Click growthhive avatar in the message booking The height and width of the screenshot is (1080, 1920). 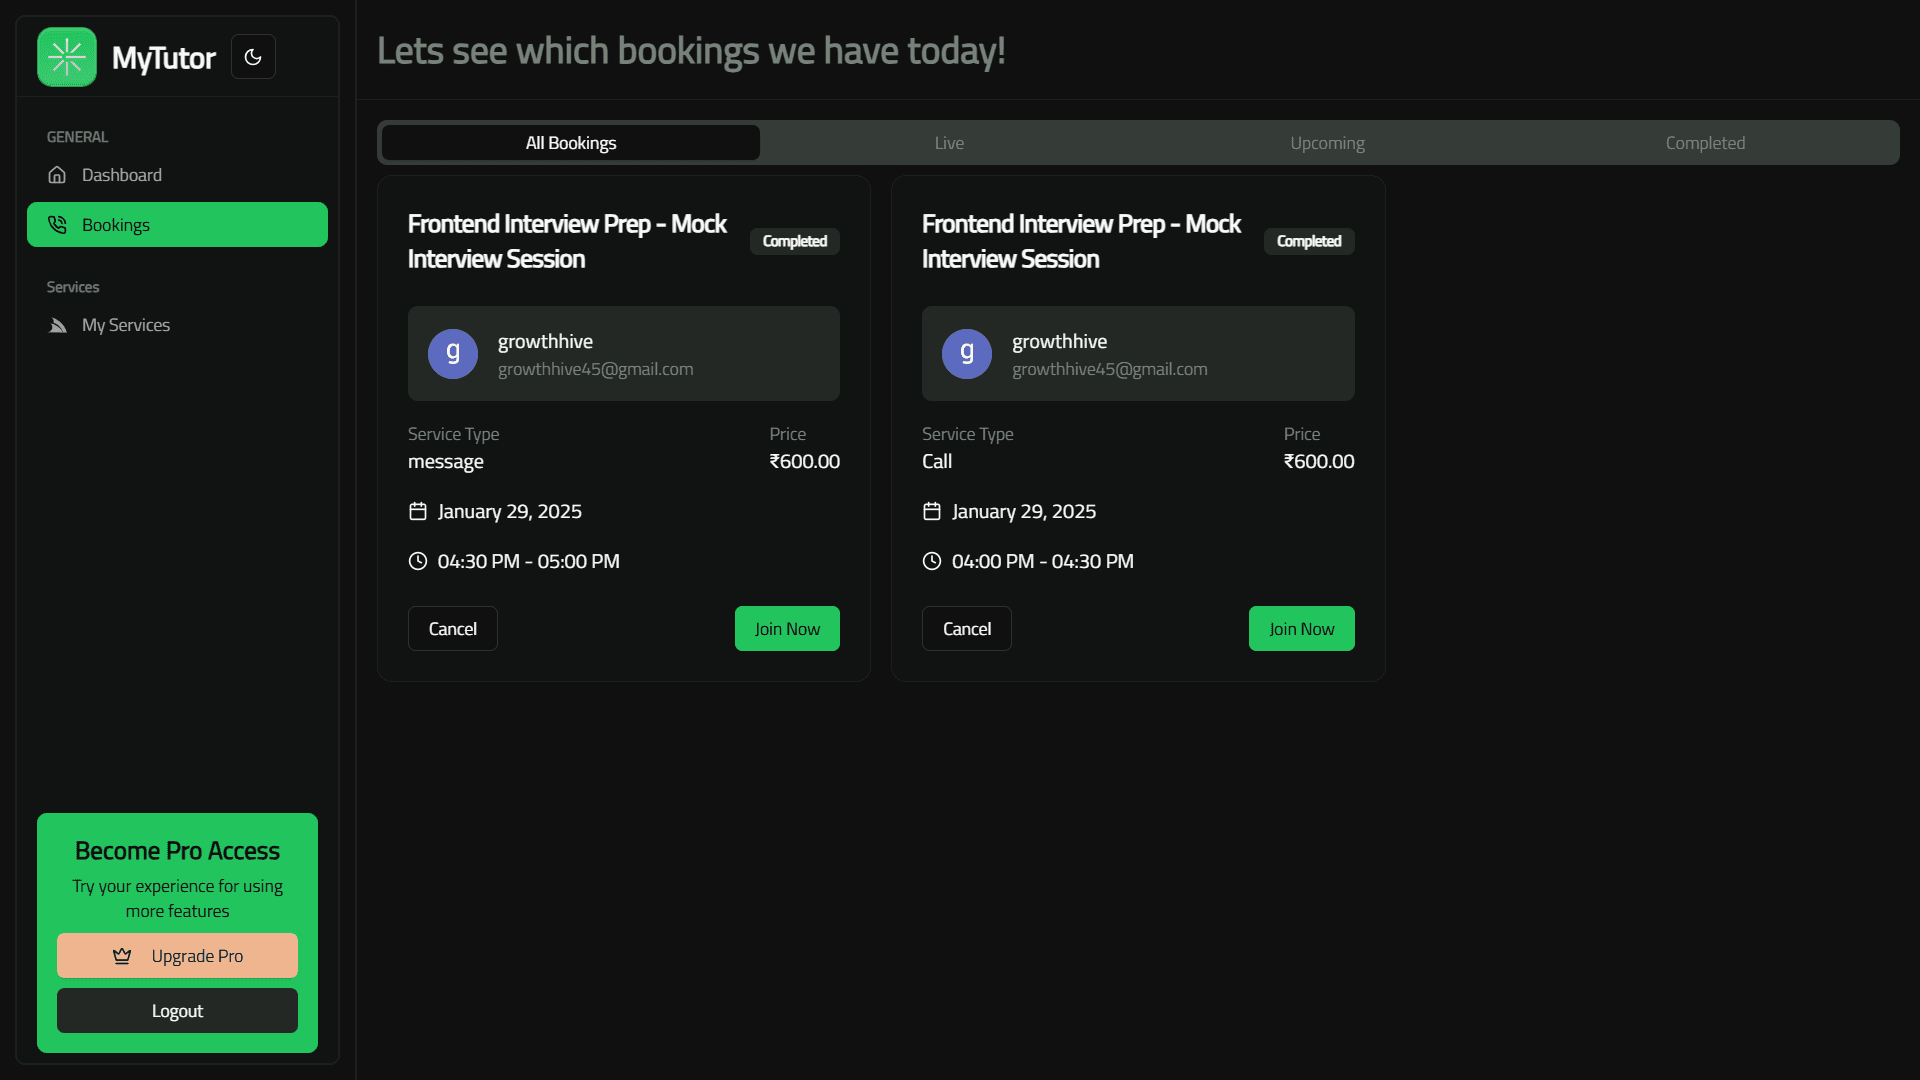click(x=453, y=354)
